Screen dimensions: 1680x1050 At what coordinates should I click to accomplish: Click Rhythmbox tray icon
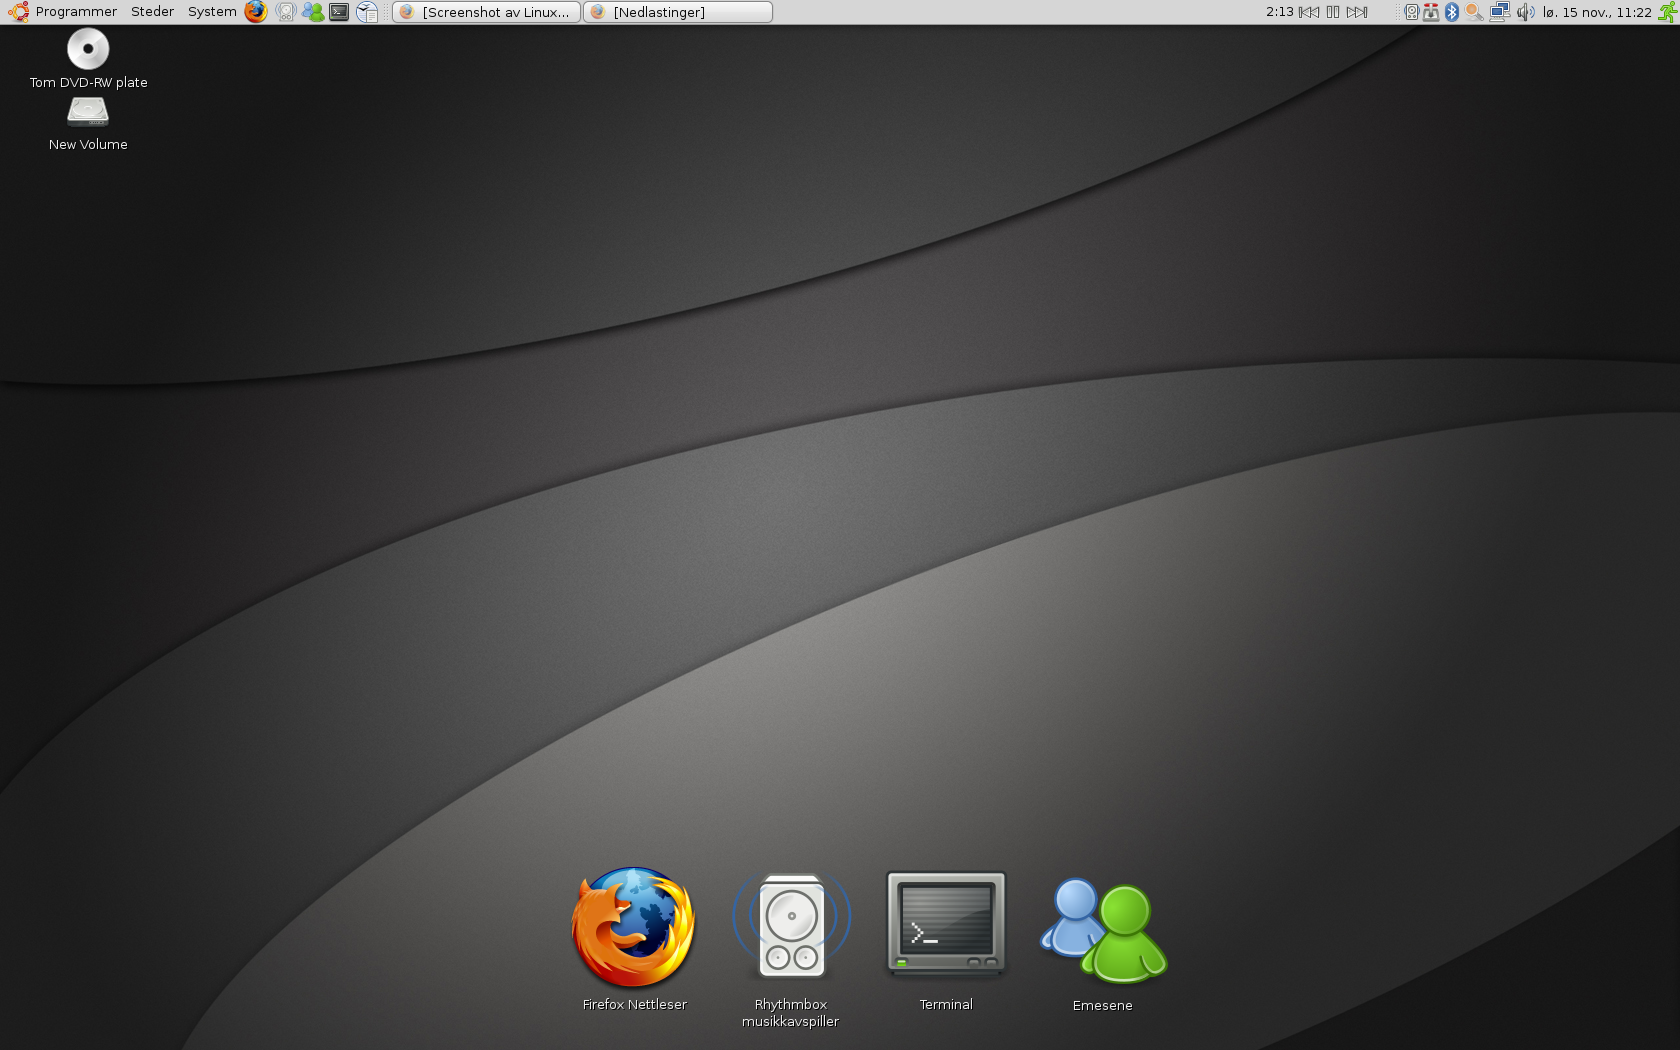[1412, 12]
